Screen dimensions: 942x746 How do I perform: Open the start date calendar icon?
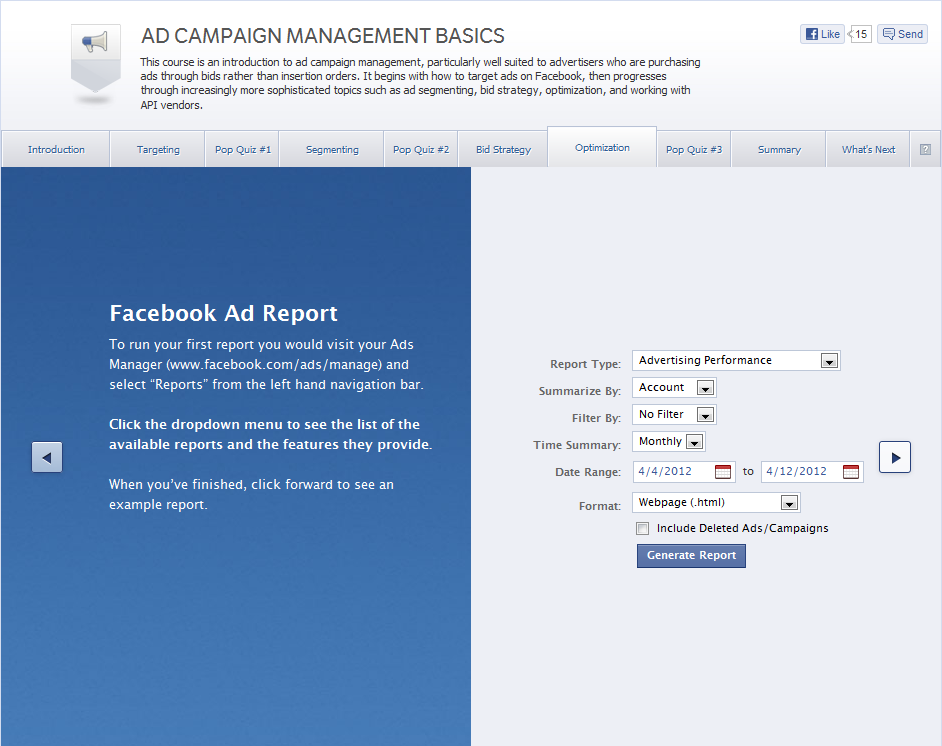[723, 472]
